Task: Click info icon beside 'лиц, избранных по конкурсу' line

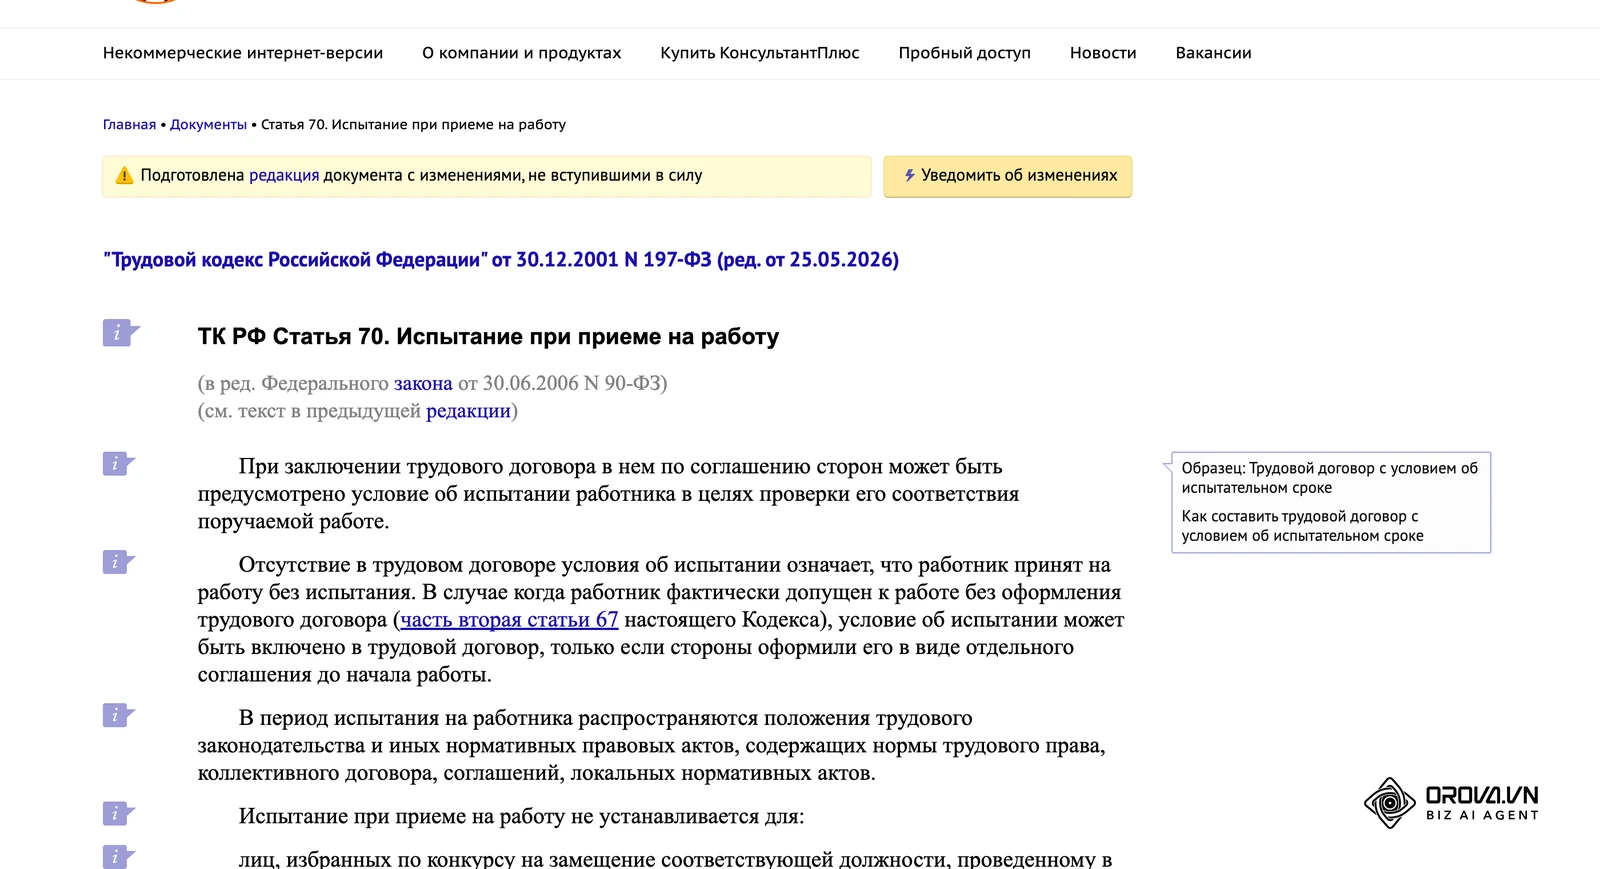Action: (118, 857)
